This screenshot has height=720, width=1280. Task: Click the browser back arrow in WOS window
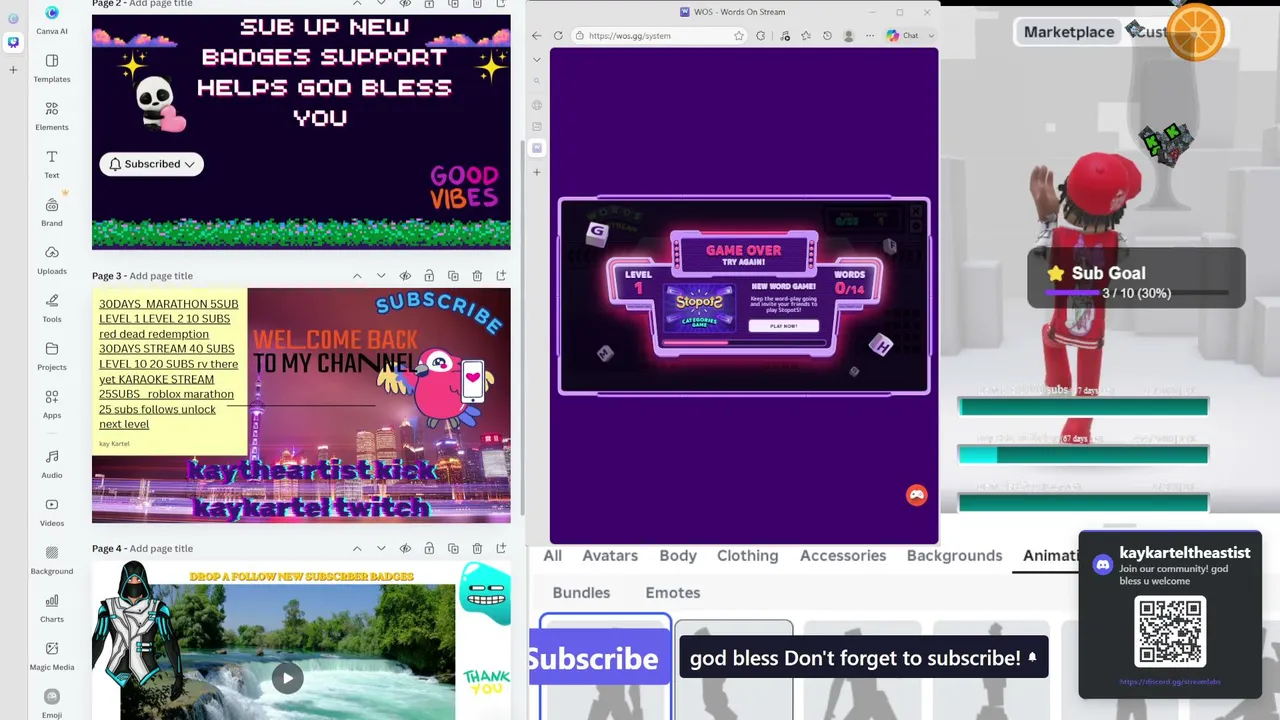pos(537,36)
